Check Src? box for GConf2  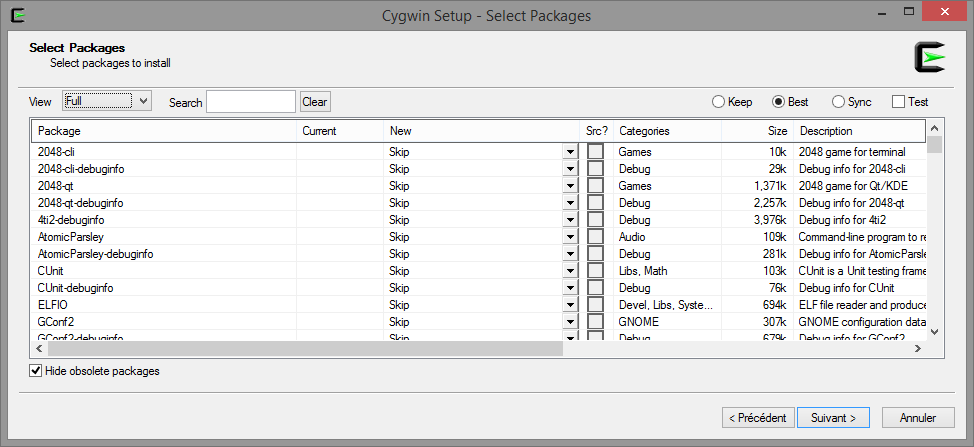point(596,322)
